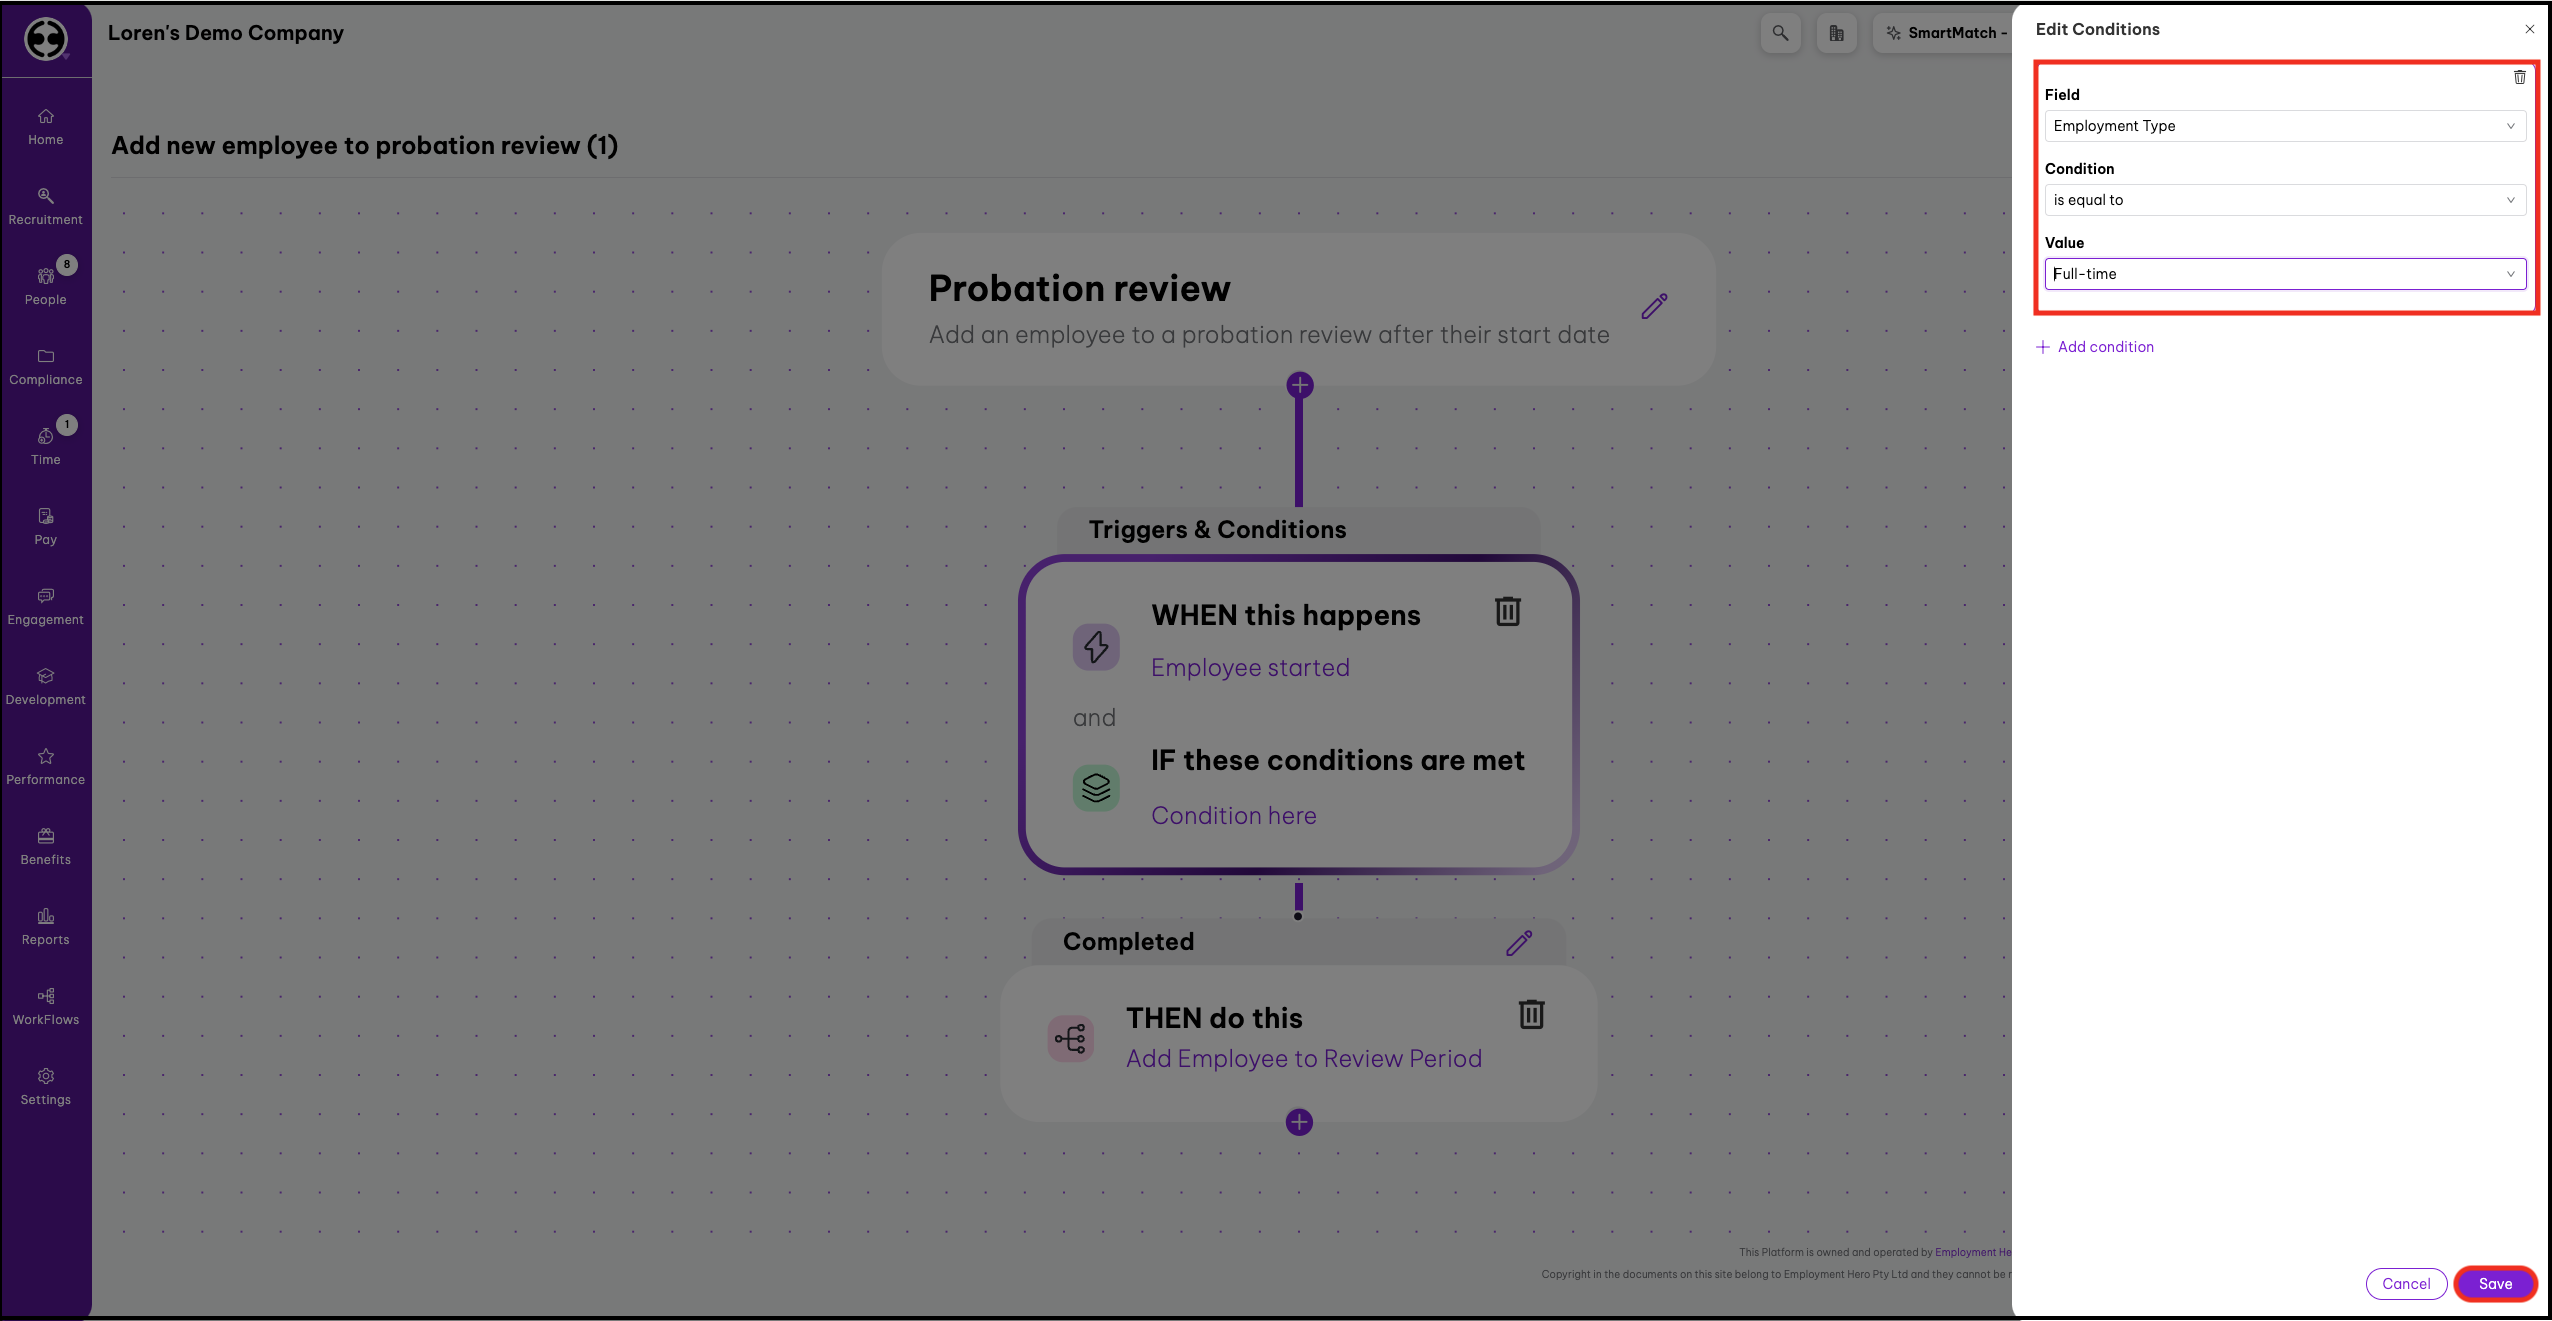2552x1321 pixels.
Task: Delete the THEN do this action
Action: (x=1531, y=1014)
